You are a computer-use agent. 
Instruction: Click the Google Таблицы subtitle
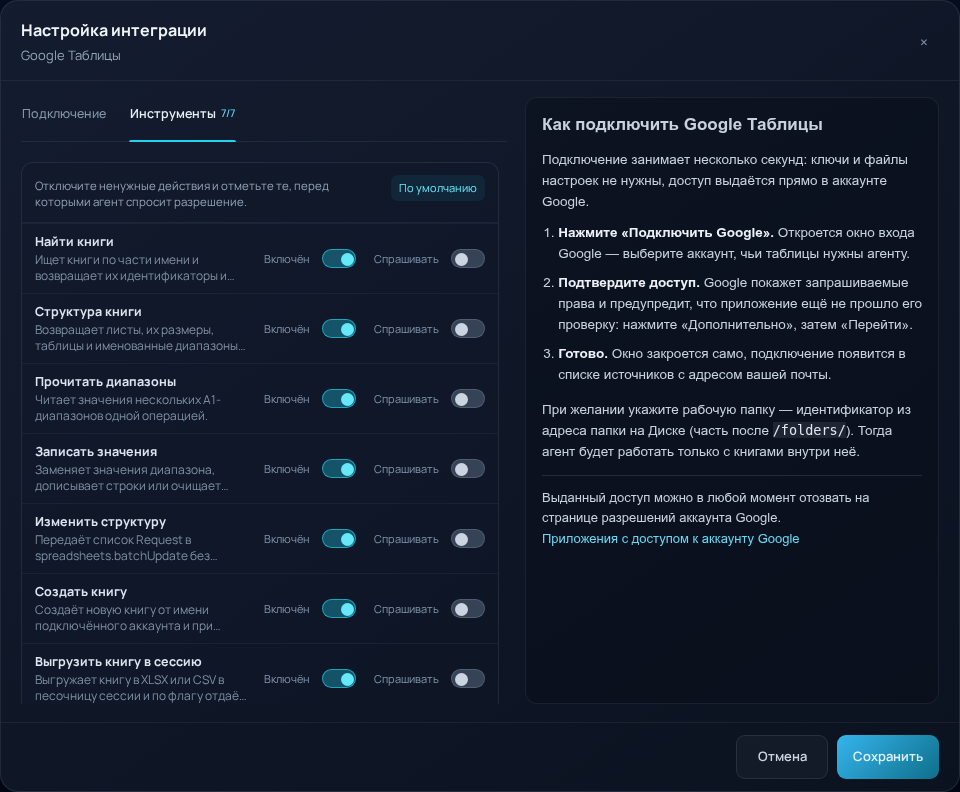[x=70, y=56]
